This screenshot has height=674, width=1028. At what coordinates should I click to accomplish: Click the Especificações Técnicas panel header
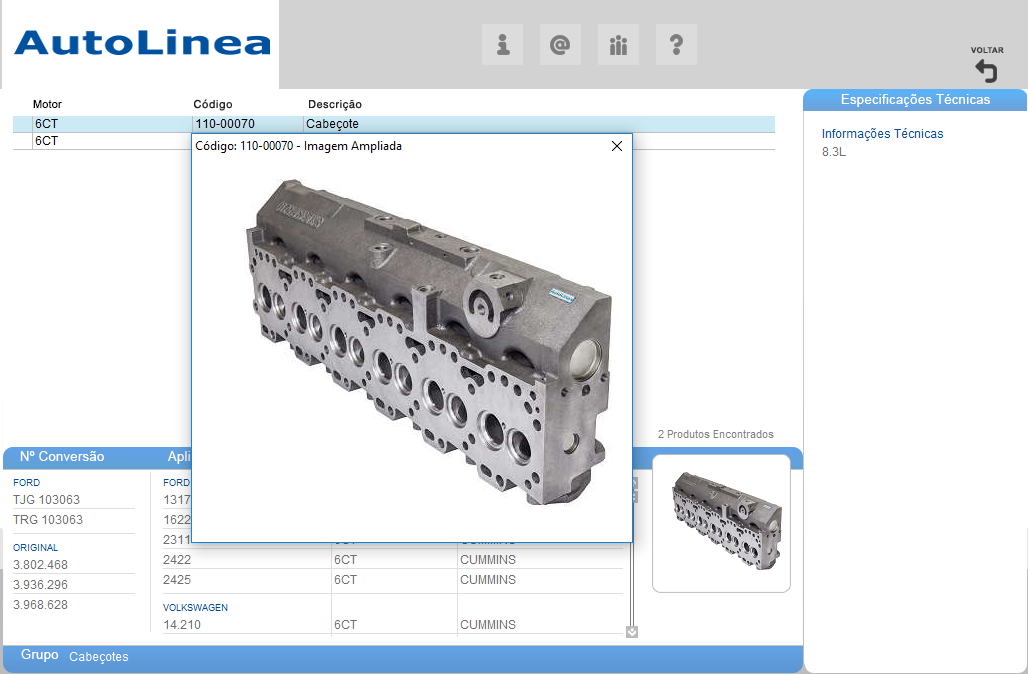point(915,100)
